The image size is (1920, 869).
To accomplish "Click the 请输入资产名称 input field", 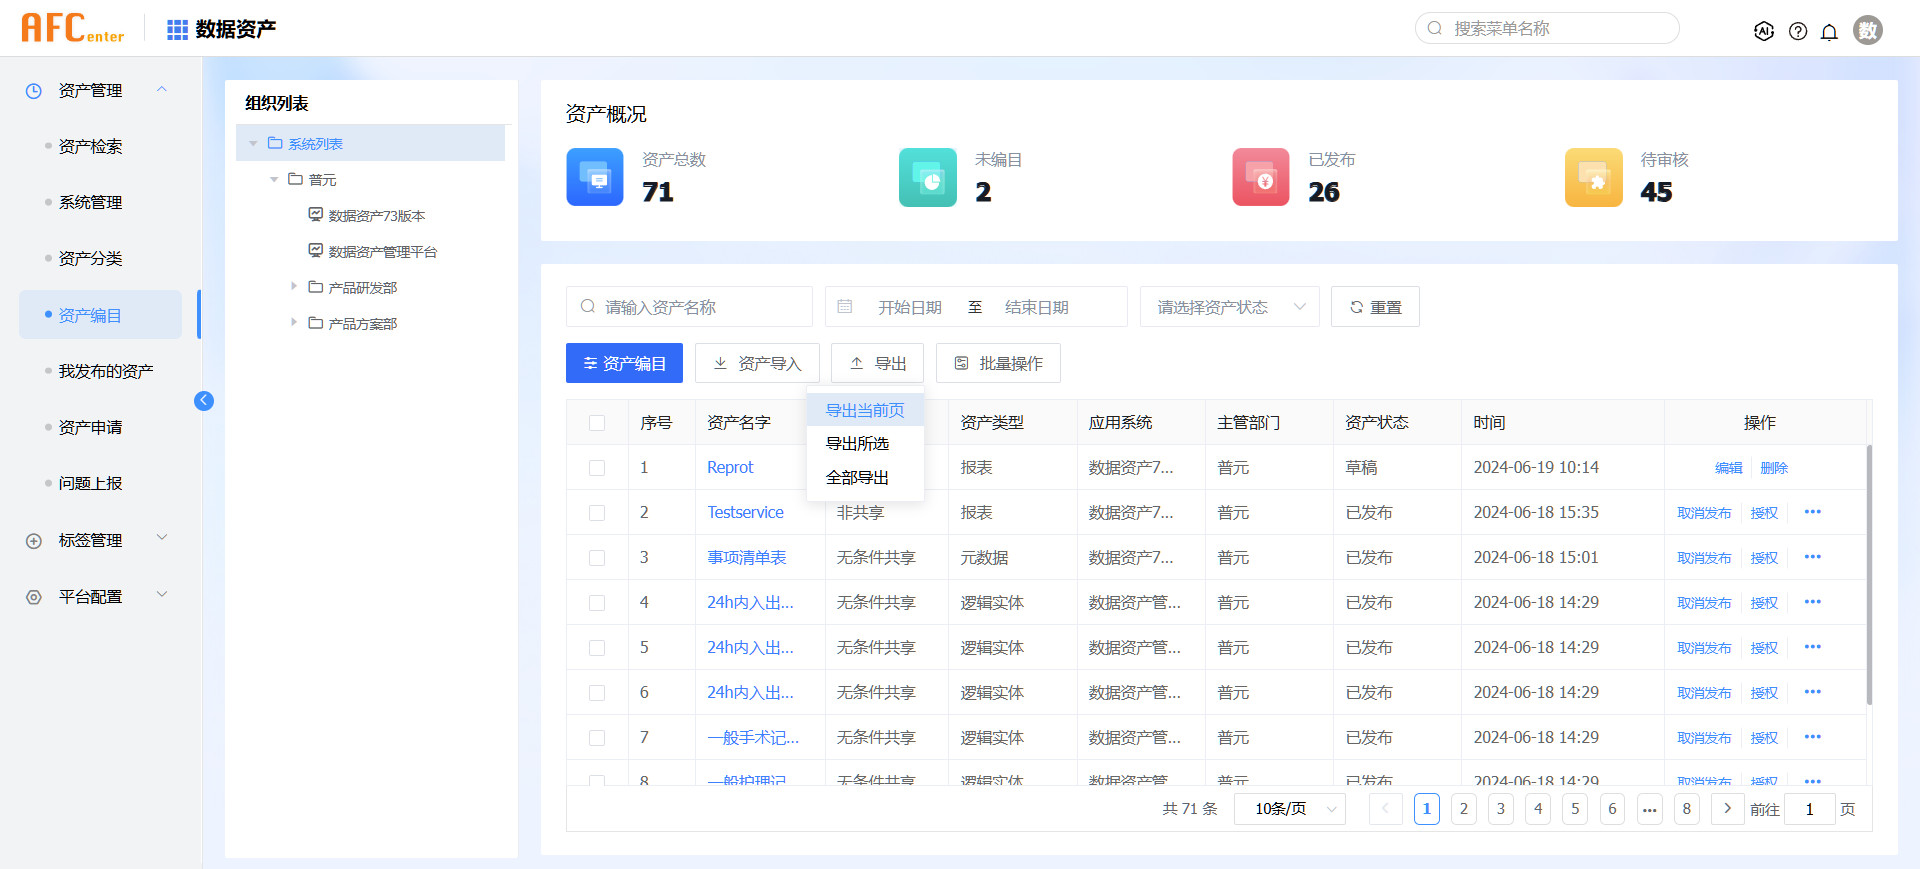I will 689,307.
